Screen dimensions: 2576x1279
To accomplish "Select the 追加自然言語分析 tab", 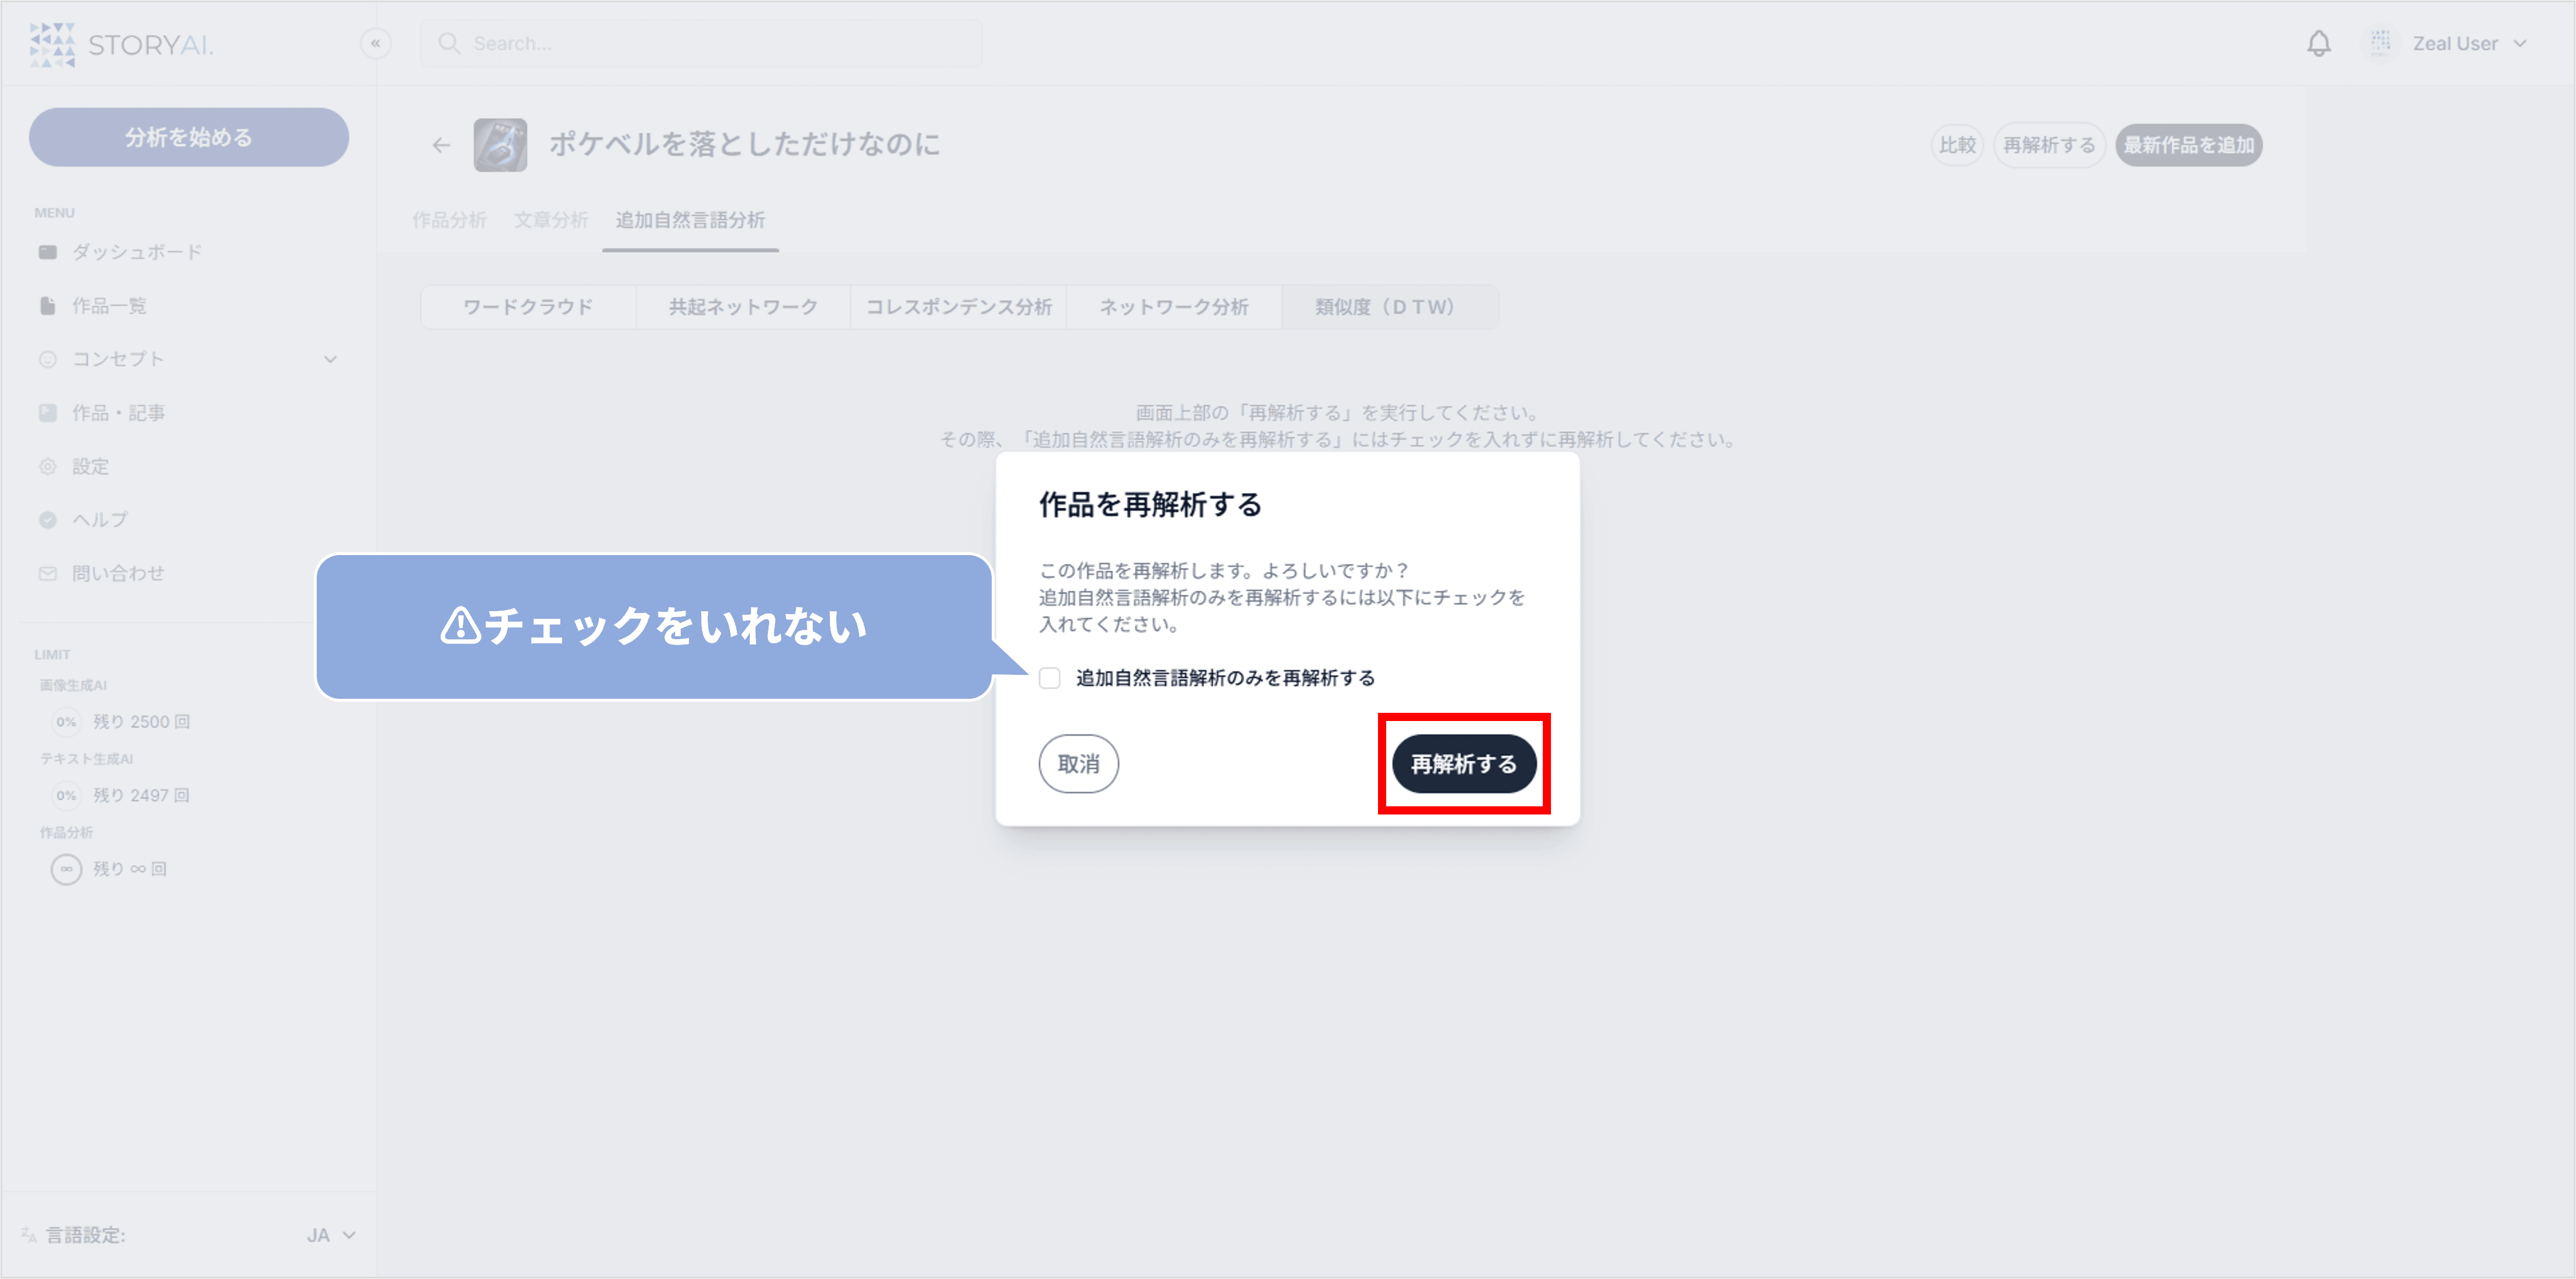I will coord(690,220).
